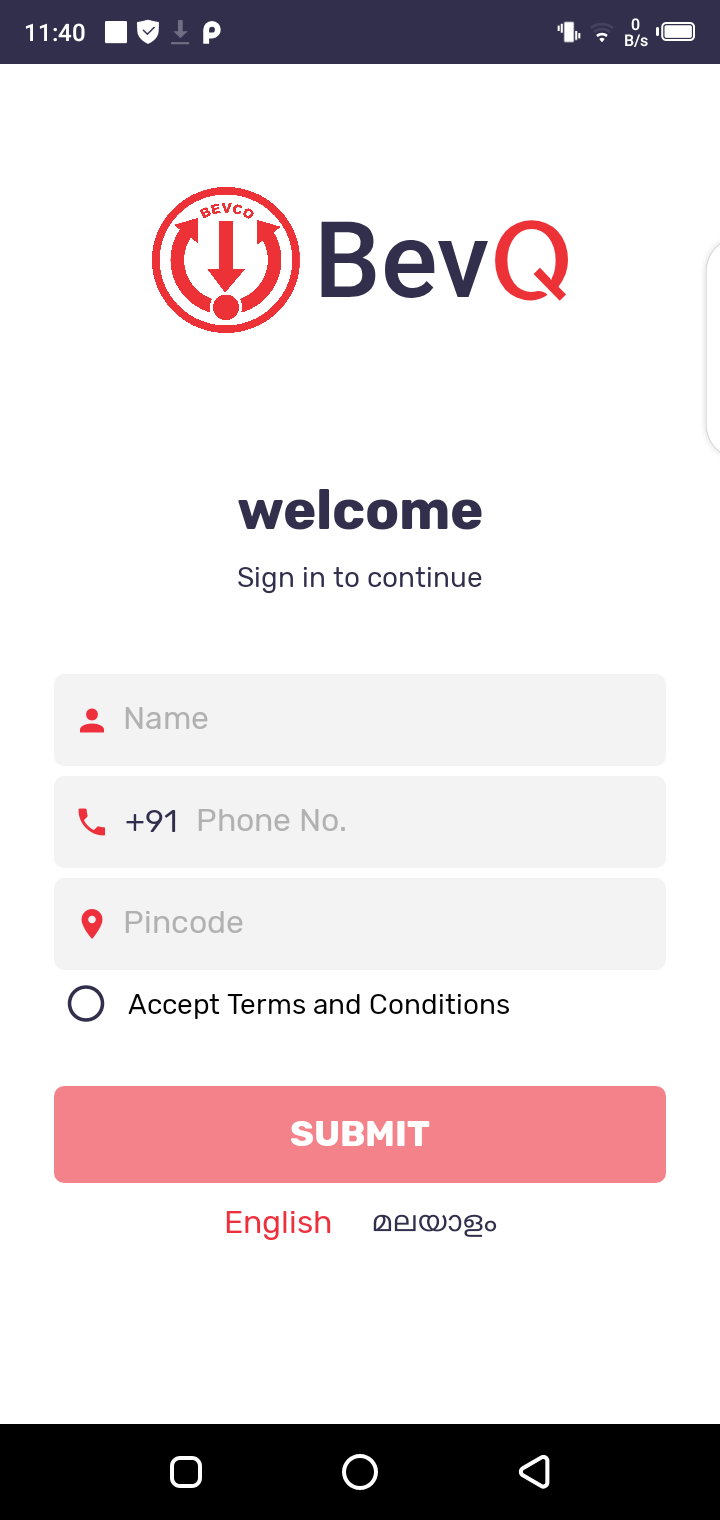Viewport: 720px width, 1520px height.
Task: Switch language to Malayalam
Action: [435, 1223]
